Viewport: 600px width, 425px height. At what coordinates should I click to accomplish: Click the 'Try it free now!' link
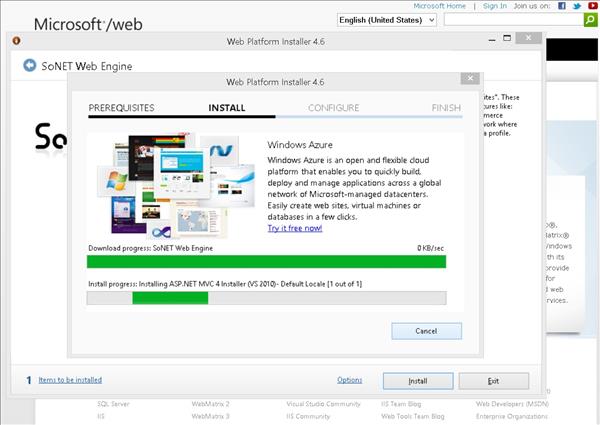tap(295, 228)
